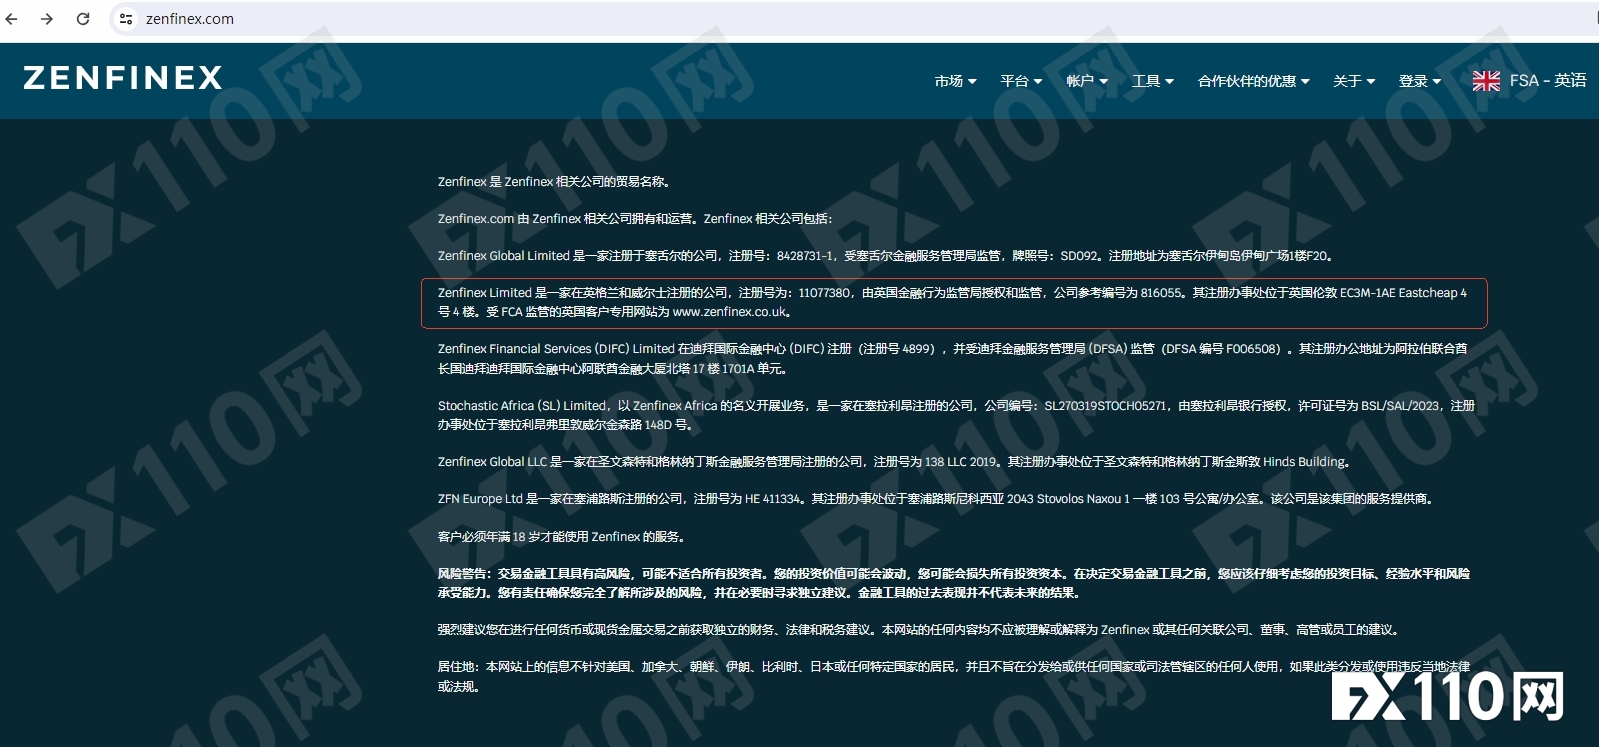Expand the 关于 menu

click(x=1354, y=81)
